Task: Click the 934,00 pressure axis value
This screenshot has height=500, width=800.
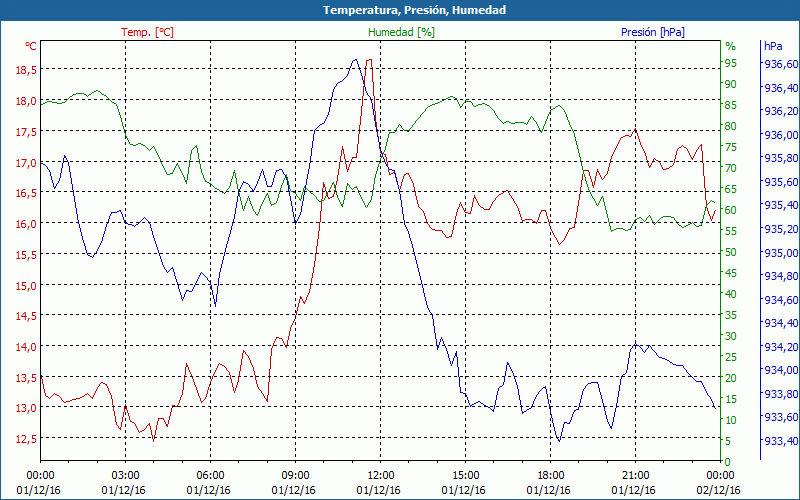Action: click(x=781, y=370)
